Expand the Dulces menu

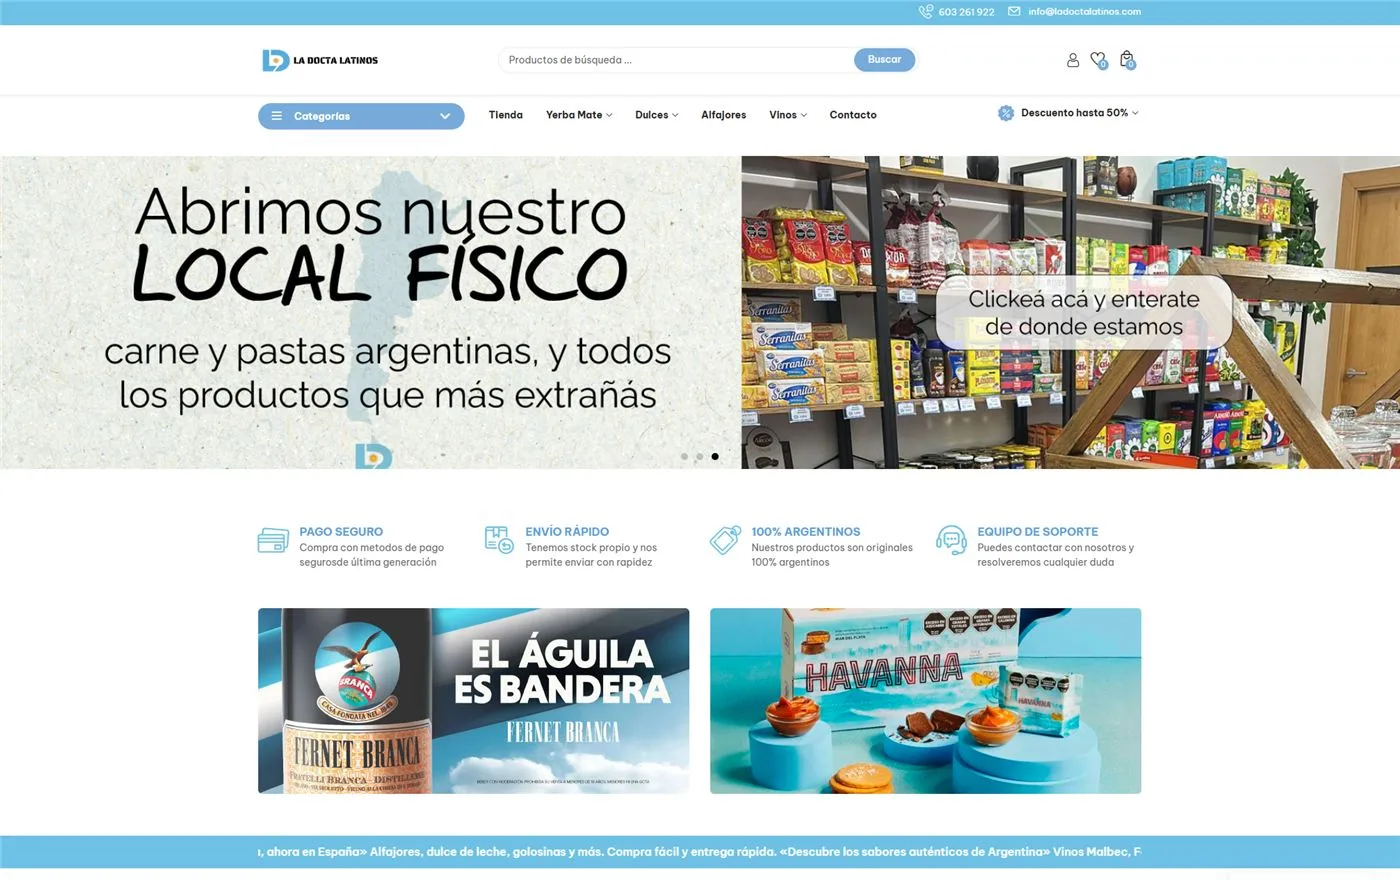pos(656,115)
